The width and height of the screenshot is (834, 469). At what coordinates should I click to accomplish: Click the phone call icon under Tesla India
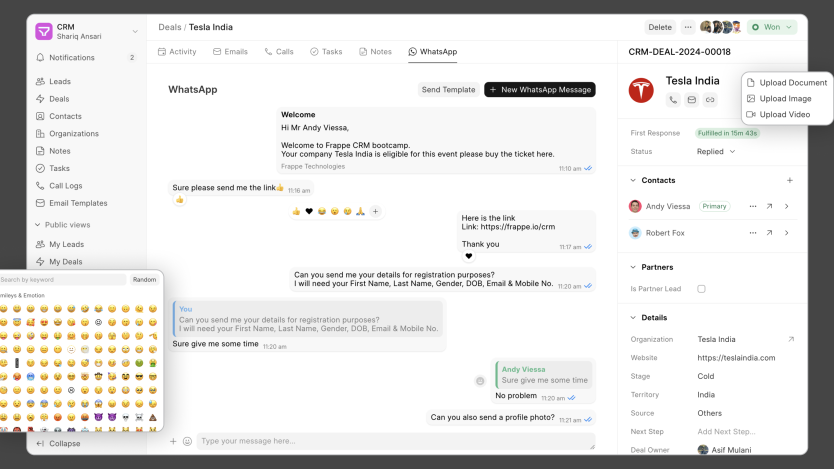pos(673,99)
